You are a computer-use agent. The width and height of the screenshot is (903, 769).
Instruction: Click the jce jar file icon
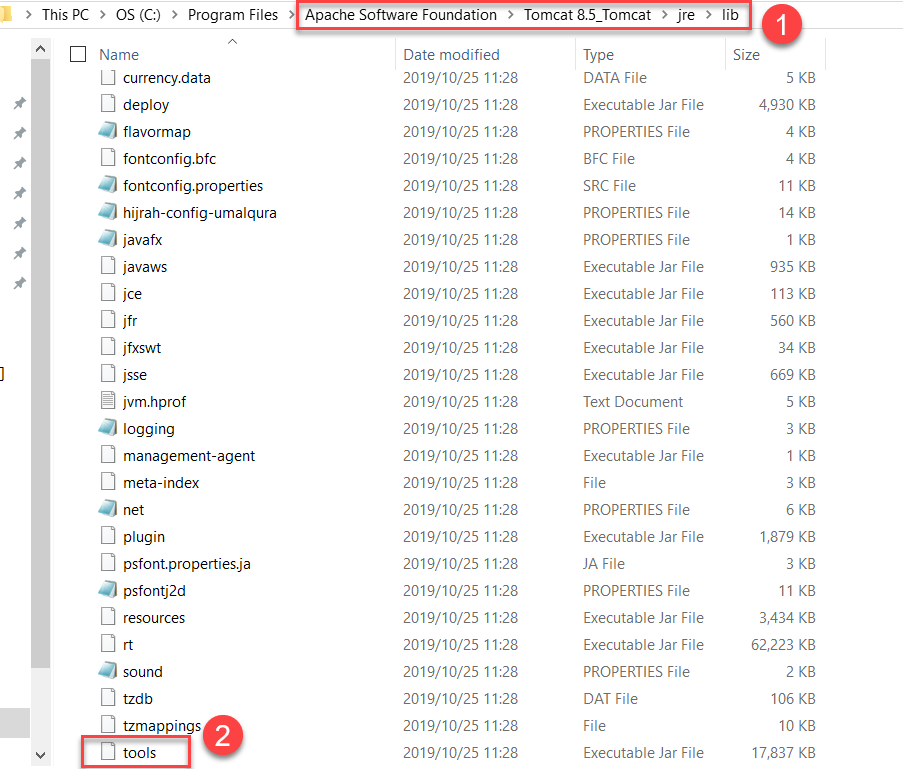click(108, 293)
